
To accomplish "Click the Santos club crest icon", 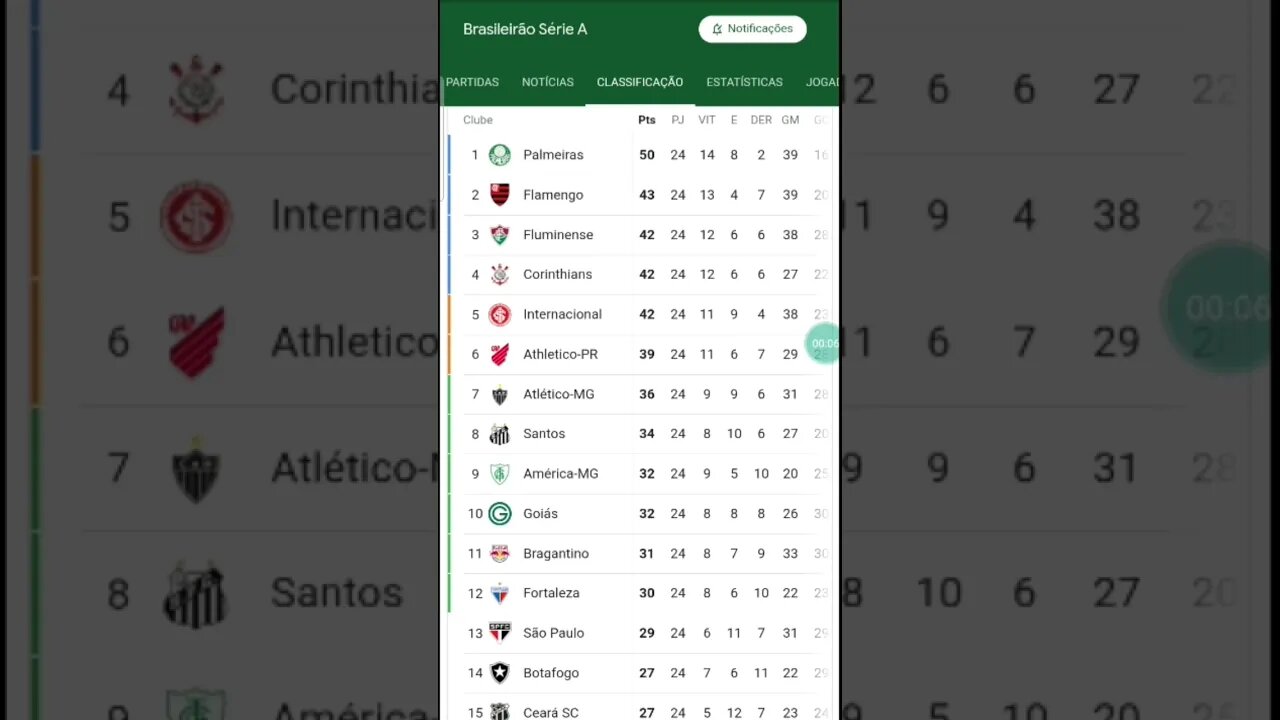I will tap(499, 434).
